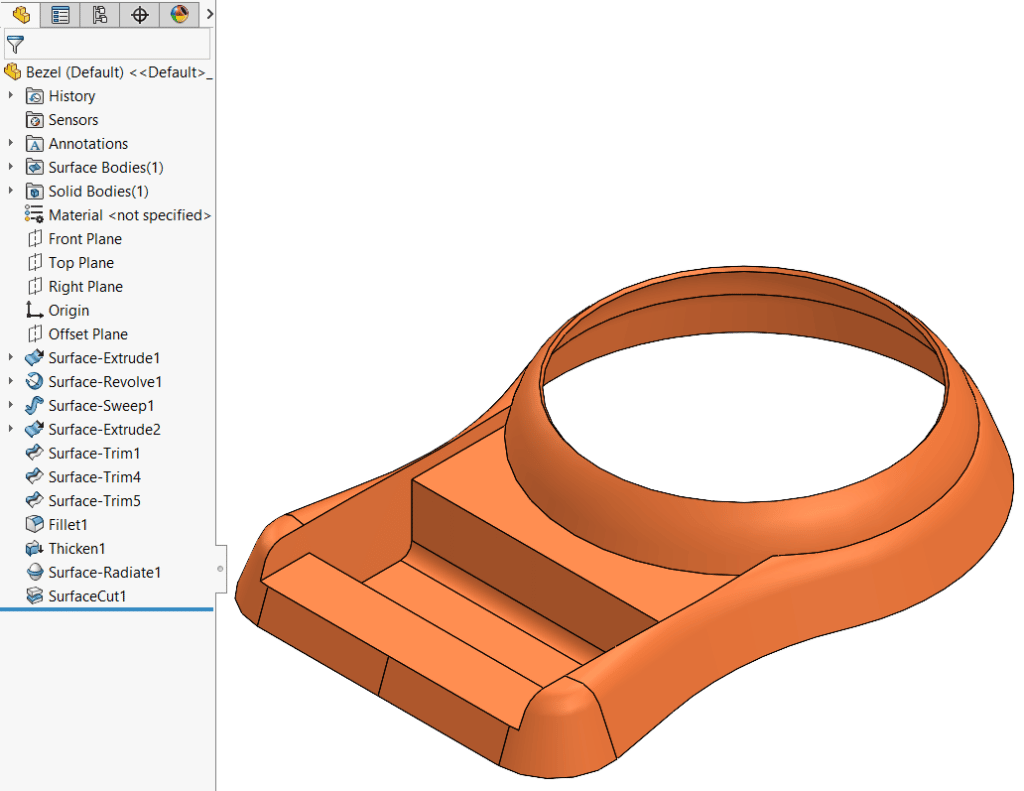
Task: Open the PropertyManager tab
Action: (59, 15)
